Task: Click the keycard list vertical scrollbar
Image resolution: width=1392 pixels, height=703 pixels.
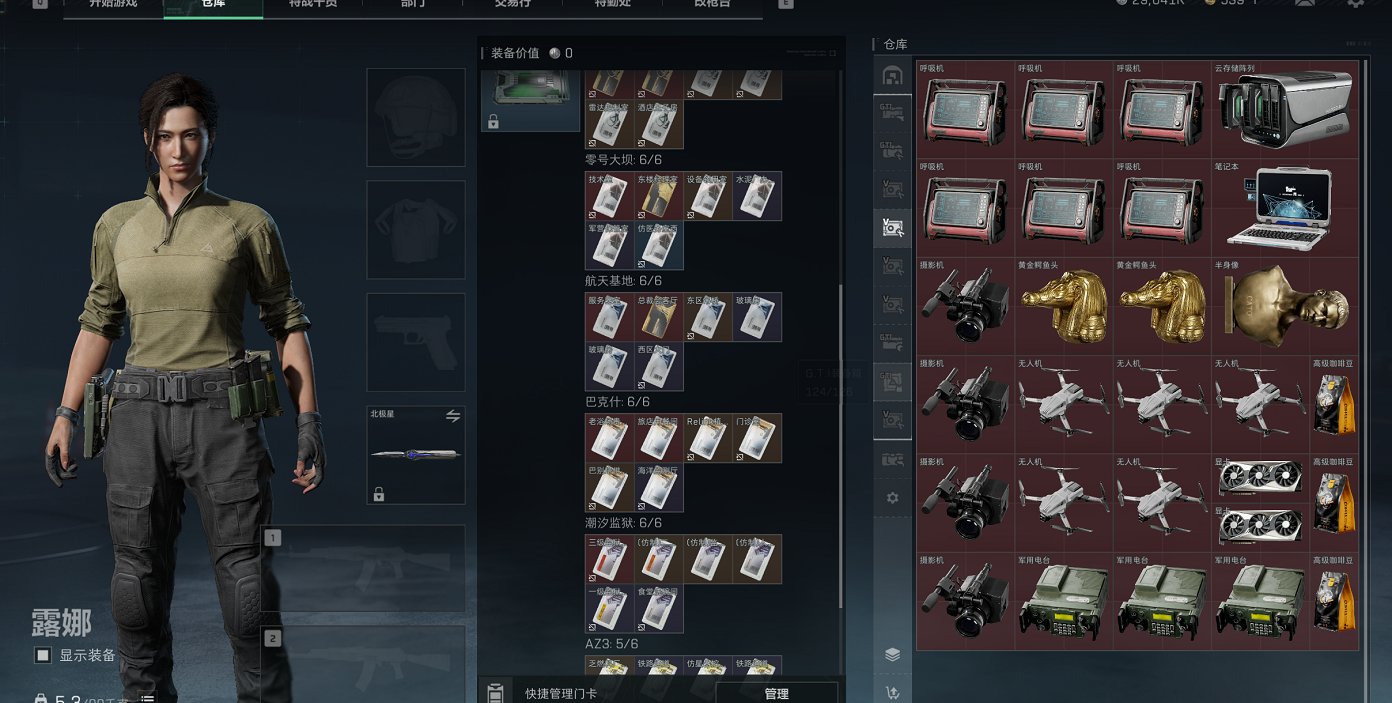Action: click(x=840, y=445)
